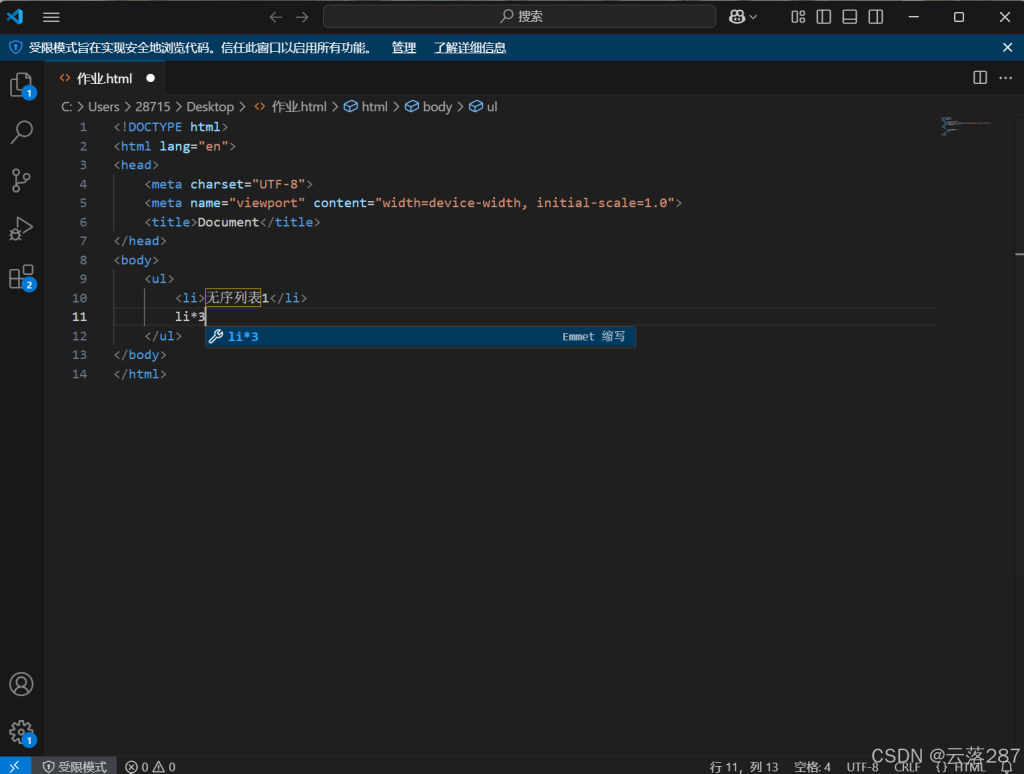Open the Extensions view icon
The height and width of the screenshot is (774, 1024).
click(x=21, y=277)
